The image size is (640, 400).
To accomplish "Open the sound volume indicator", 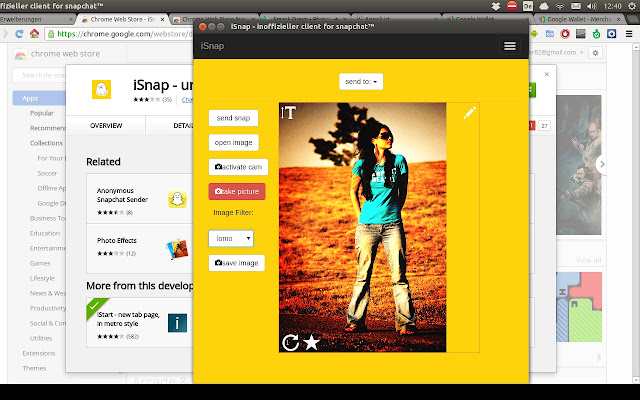I will (591, 6).
